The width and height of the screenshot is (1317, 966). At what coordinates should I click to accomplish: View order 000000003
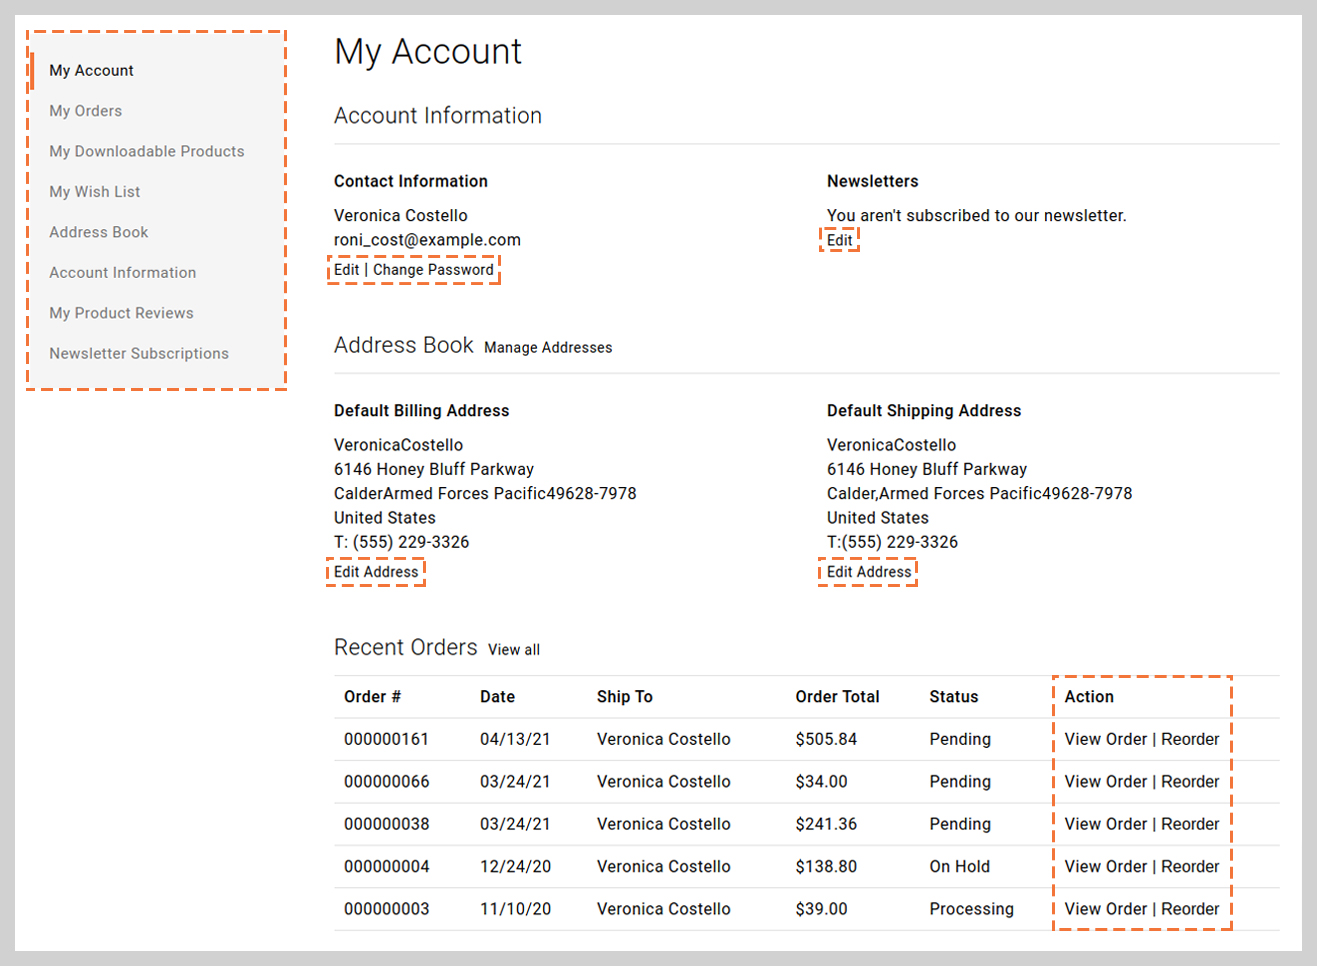coord(1106,909)
